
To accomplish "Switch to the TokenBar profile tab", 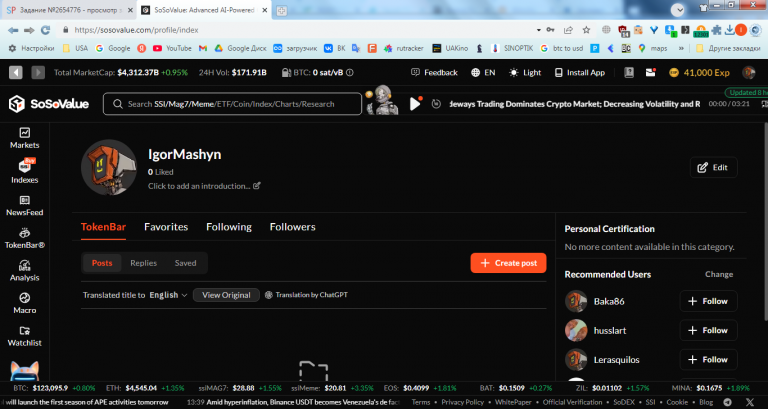I will [x=103, y=227].
